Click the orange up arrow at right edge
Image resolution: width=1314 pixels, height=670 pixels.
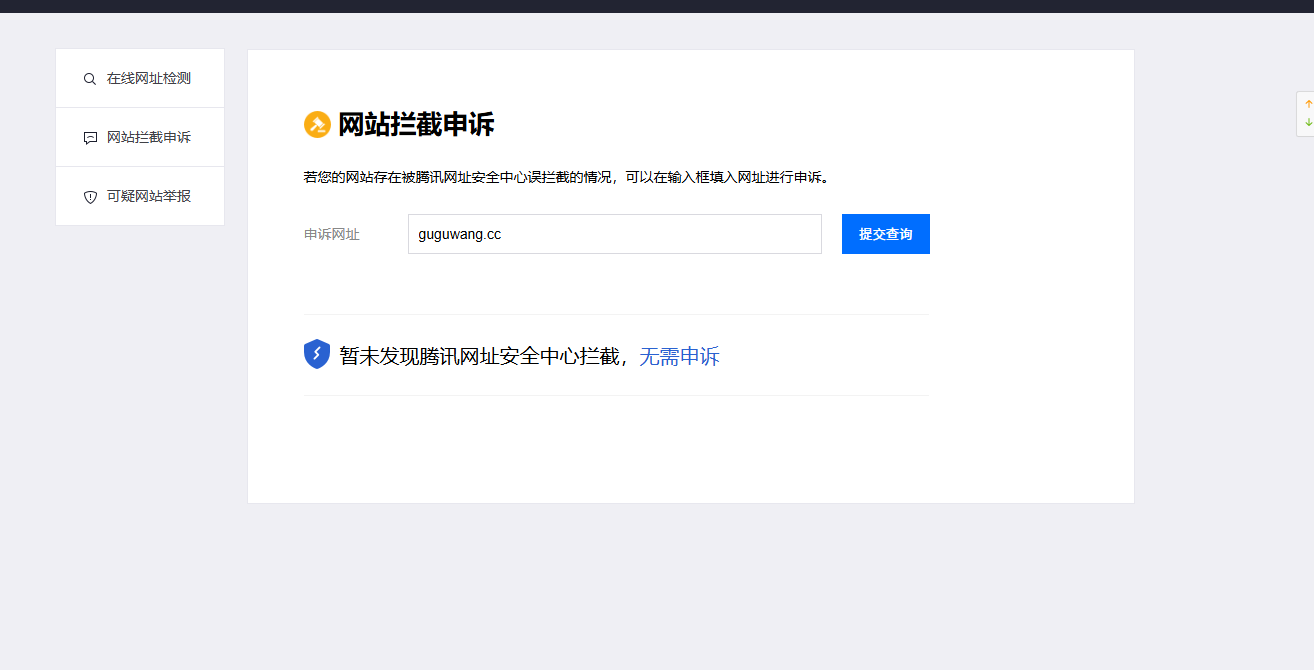tap(1308, 104)
